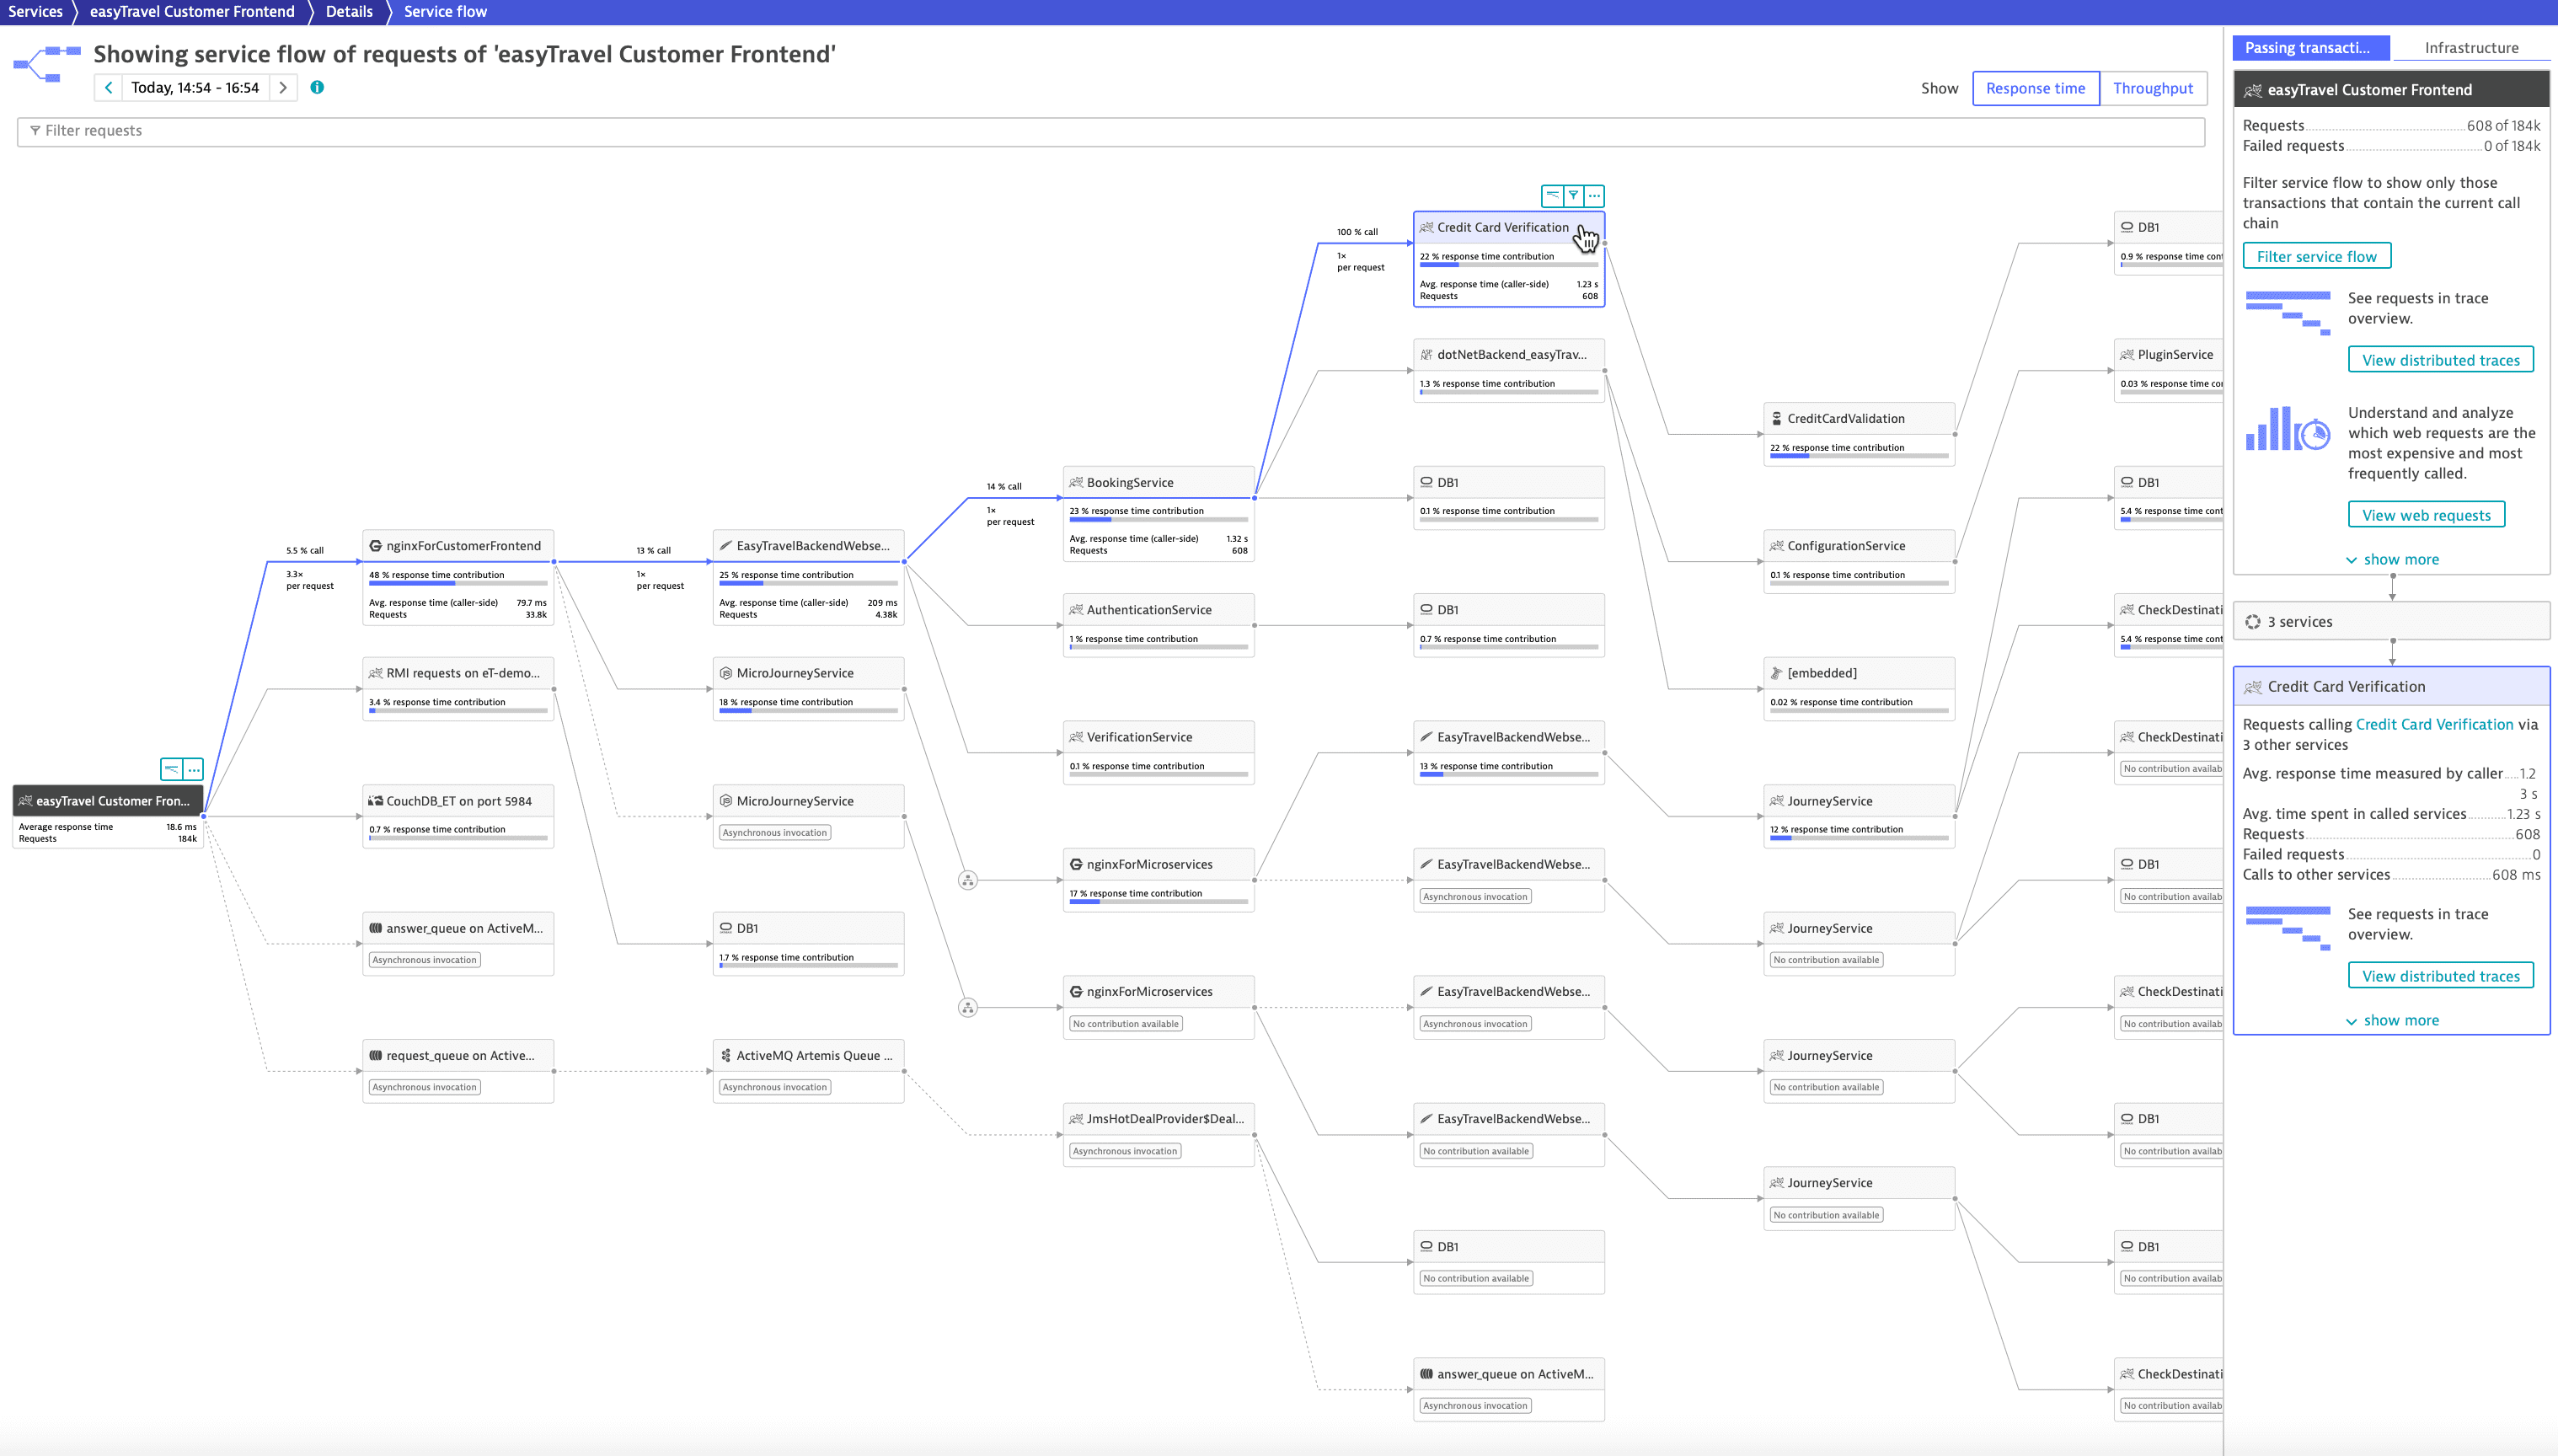Click the blue info icon next to the timeframe
The width and height of the screenshot is (2558, 1456).
(x=317, y=87)
